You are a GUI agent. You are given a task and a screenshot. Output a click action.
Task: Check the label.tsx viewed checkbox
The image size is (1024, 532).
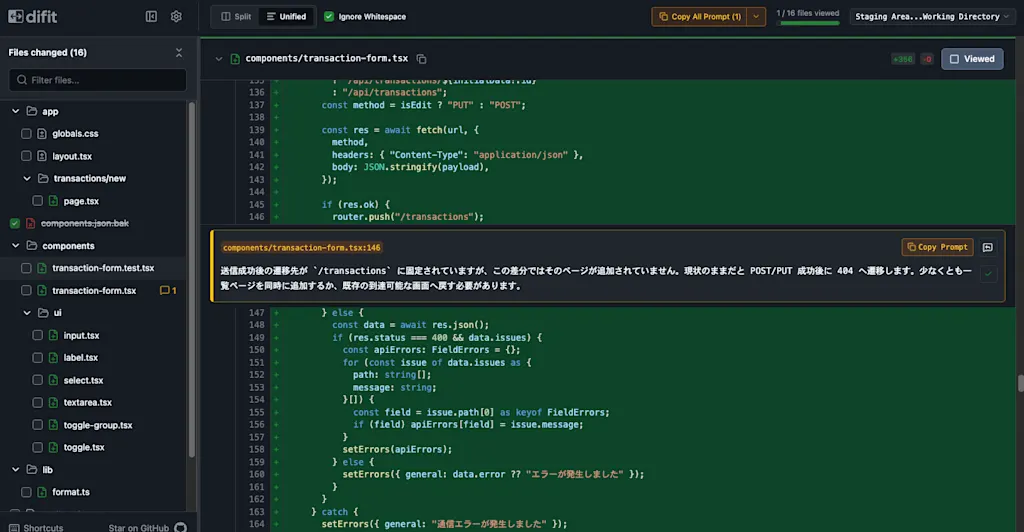(37, 358)
